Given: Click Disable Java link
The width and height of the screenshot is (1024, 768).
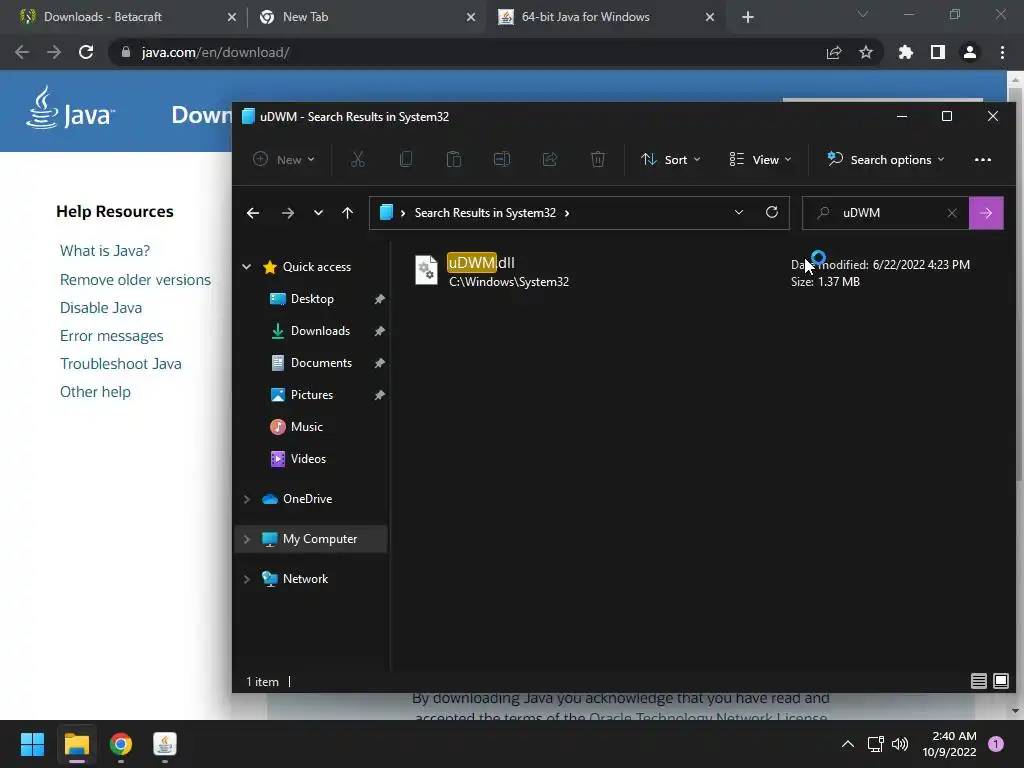Looking at the screenshot, I should (x=101, y=308).
